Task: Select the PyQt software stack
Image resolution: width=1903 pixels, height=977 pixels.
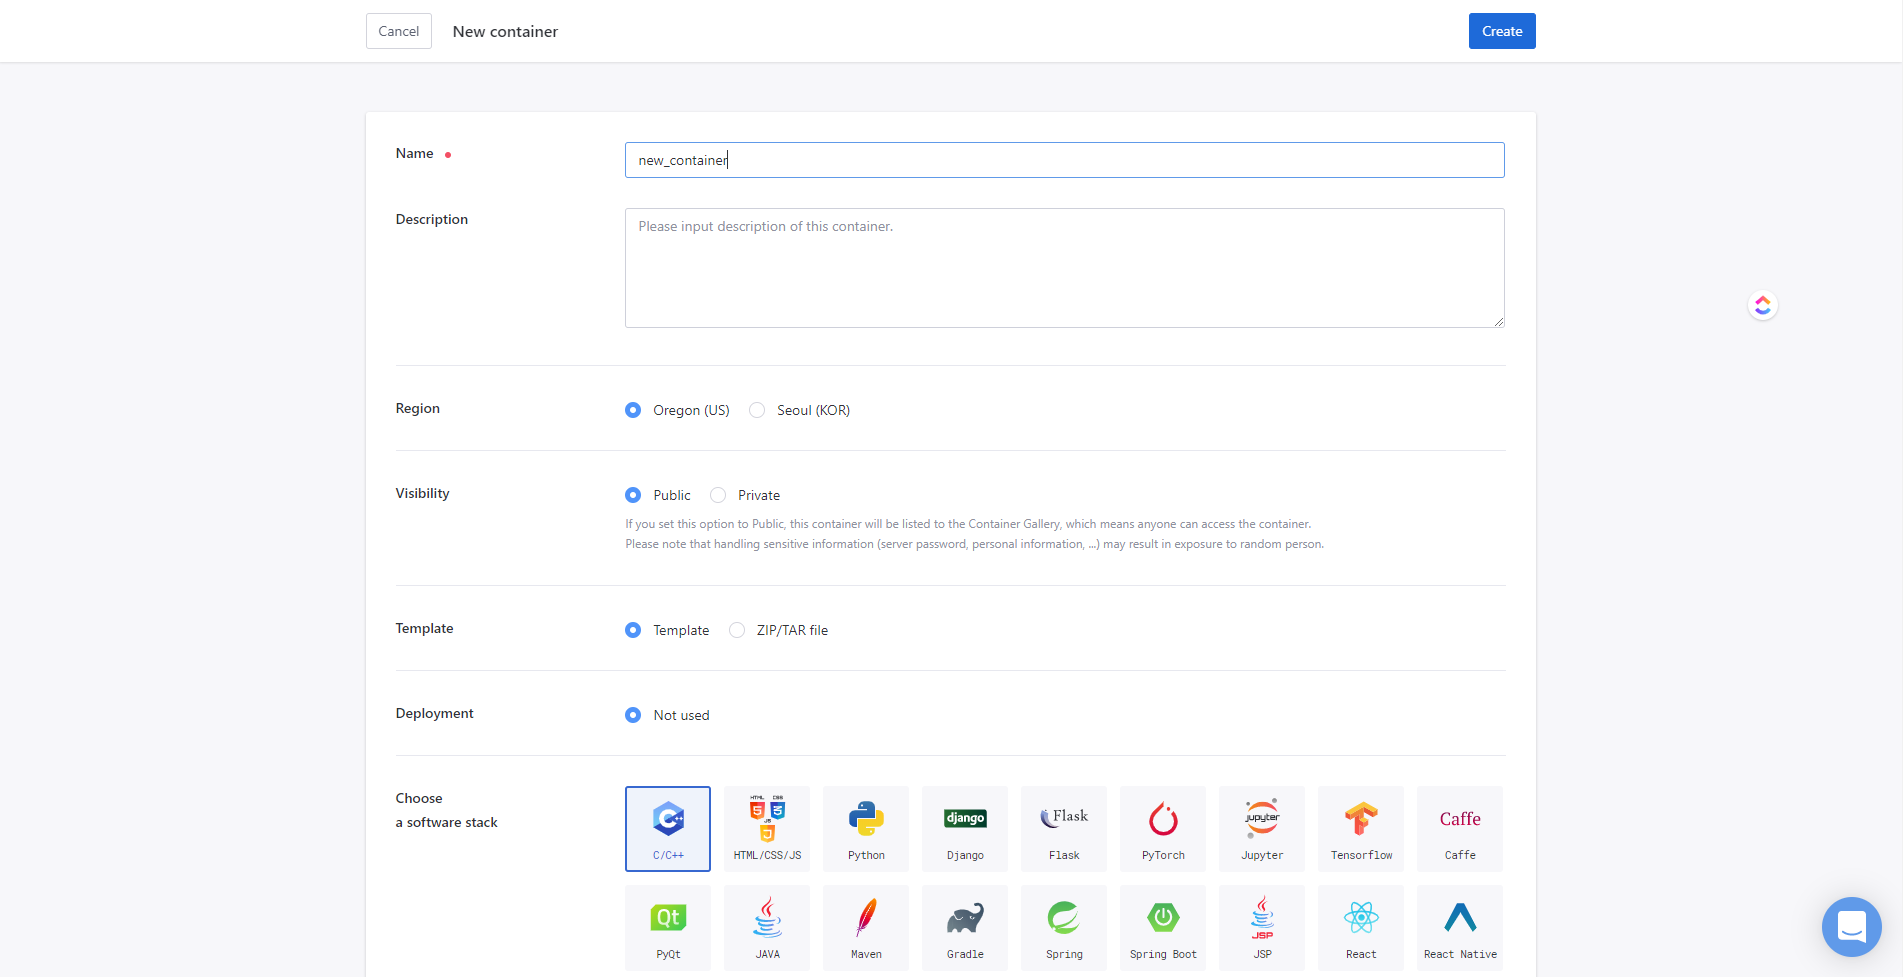Action: click(668, 928)
